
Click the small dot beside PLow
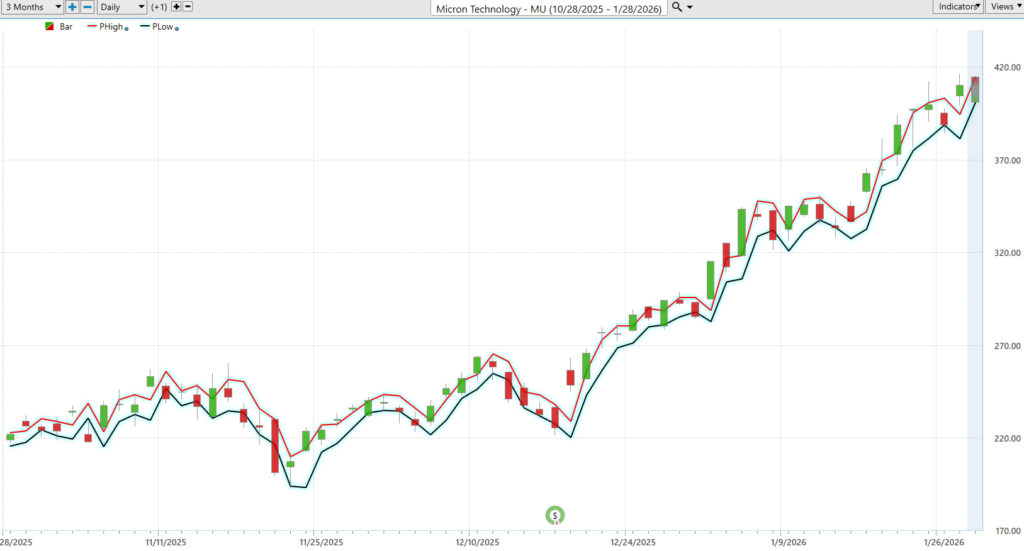[177, 29]
